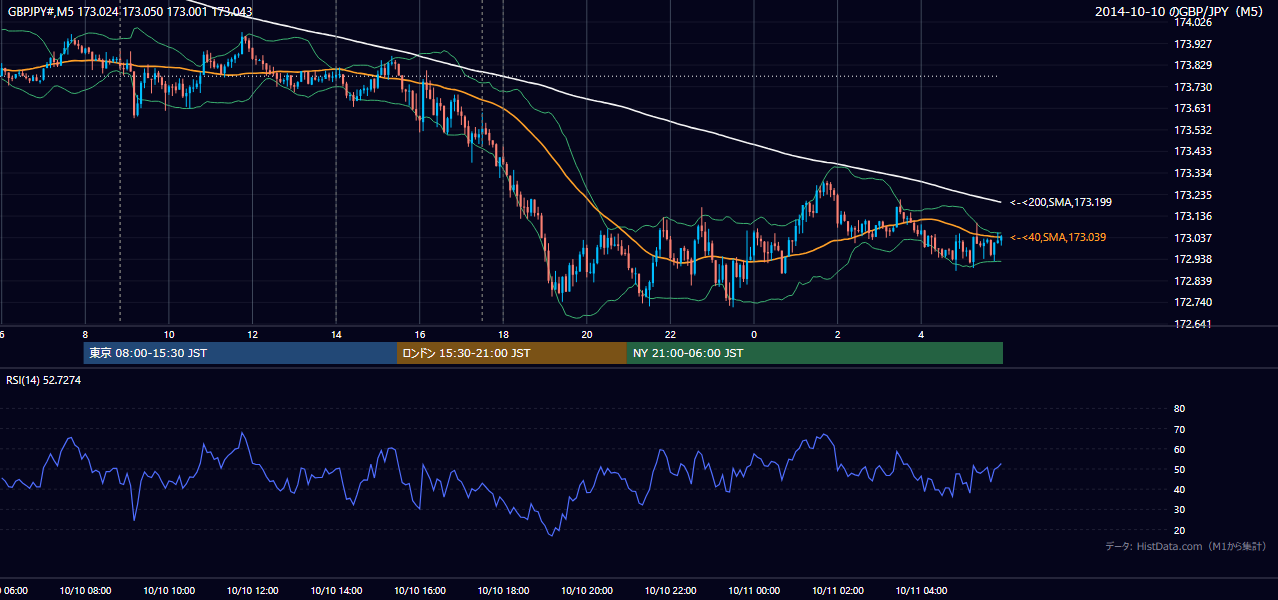The height and width of the screenshot is (600, 1278).
Task: Click the ロンドン 15:30-21:00 JST session bar
Action: [x=512, y=353]
